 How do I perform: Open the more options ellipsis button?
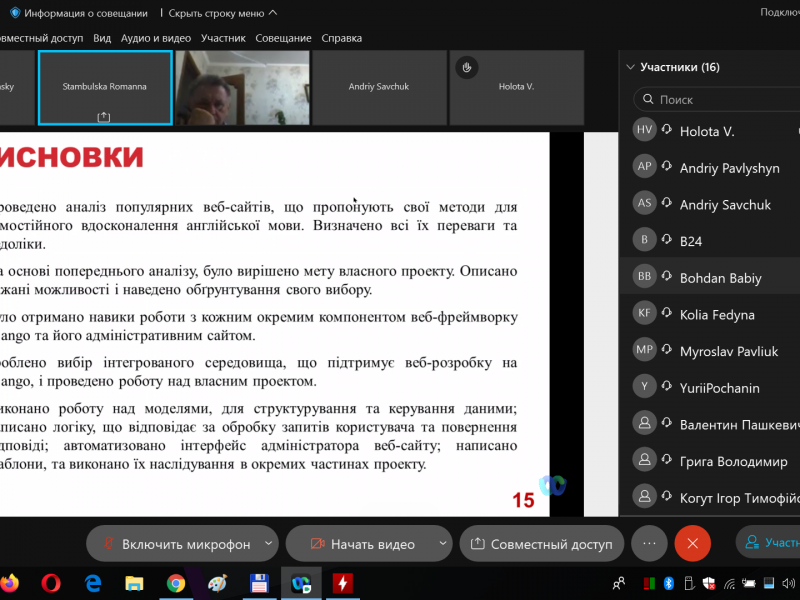tap(649, 543)
